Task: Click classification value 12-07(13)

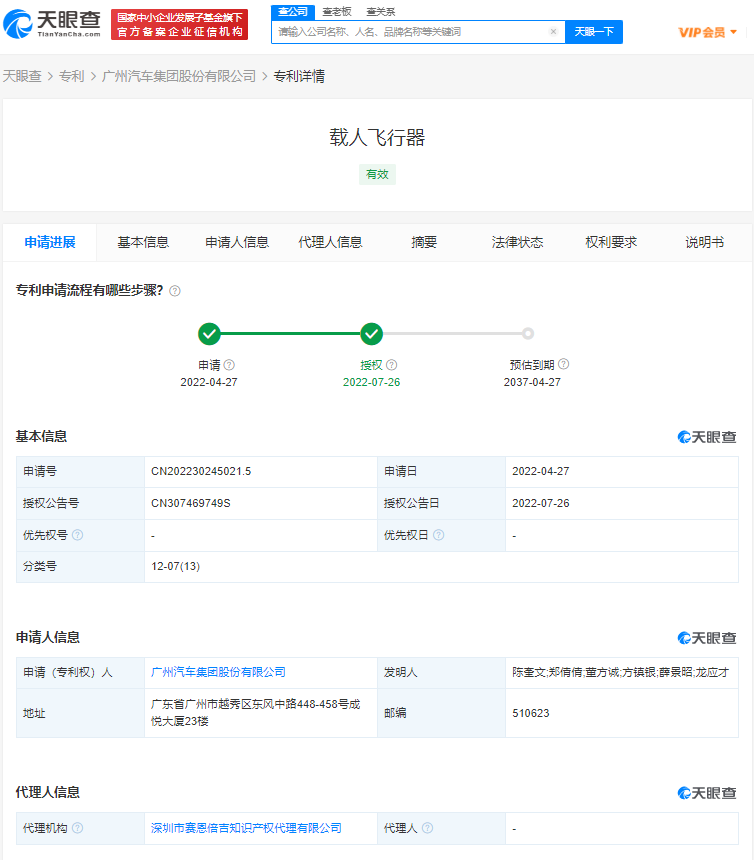Action: coord(175,566)
